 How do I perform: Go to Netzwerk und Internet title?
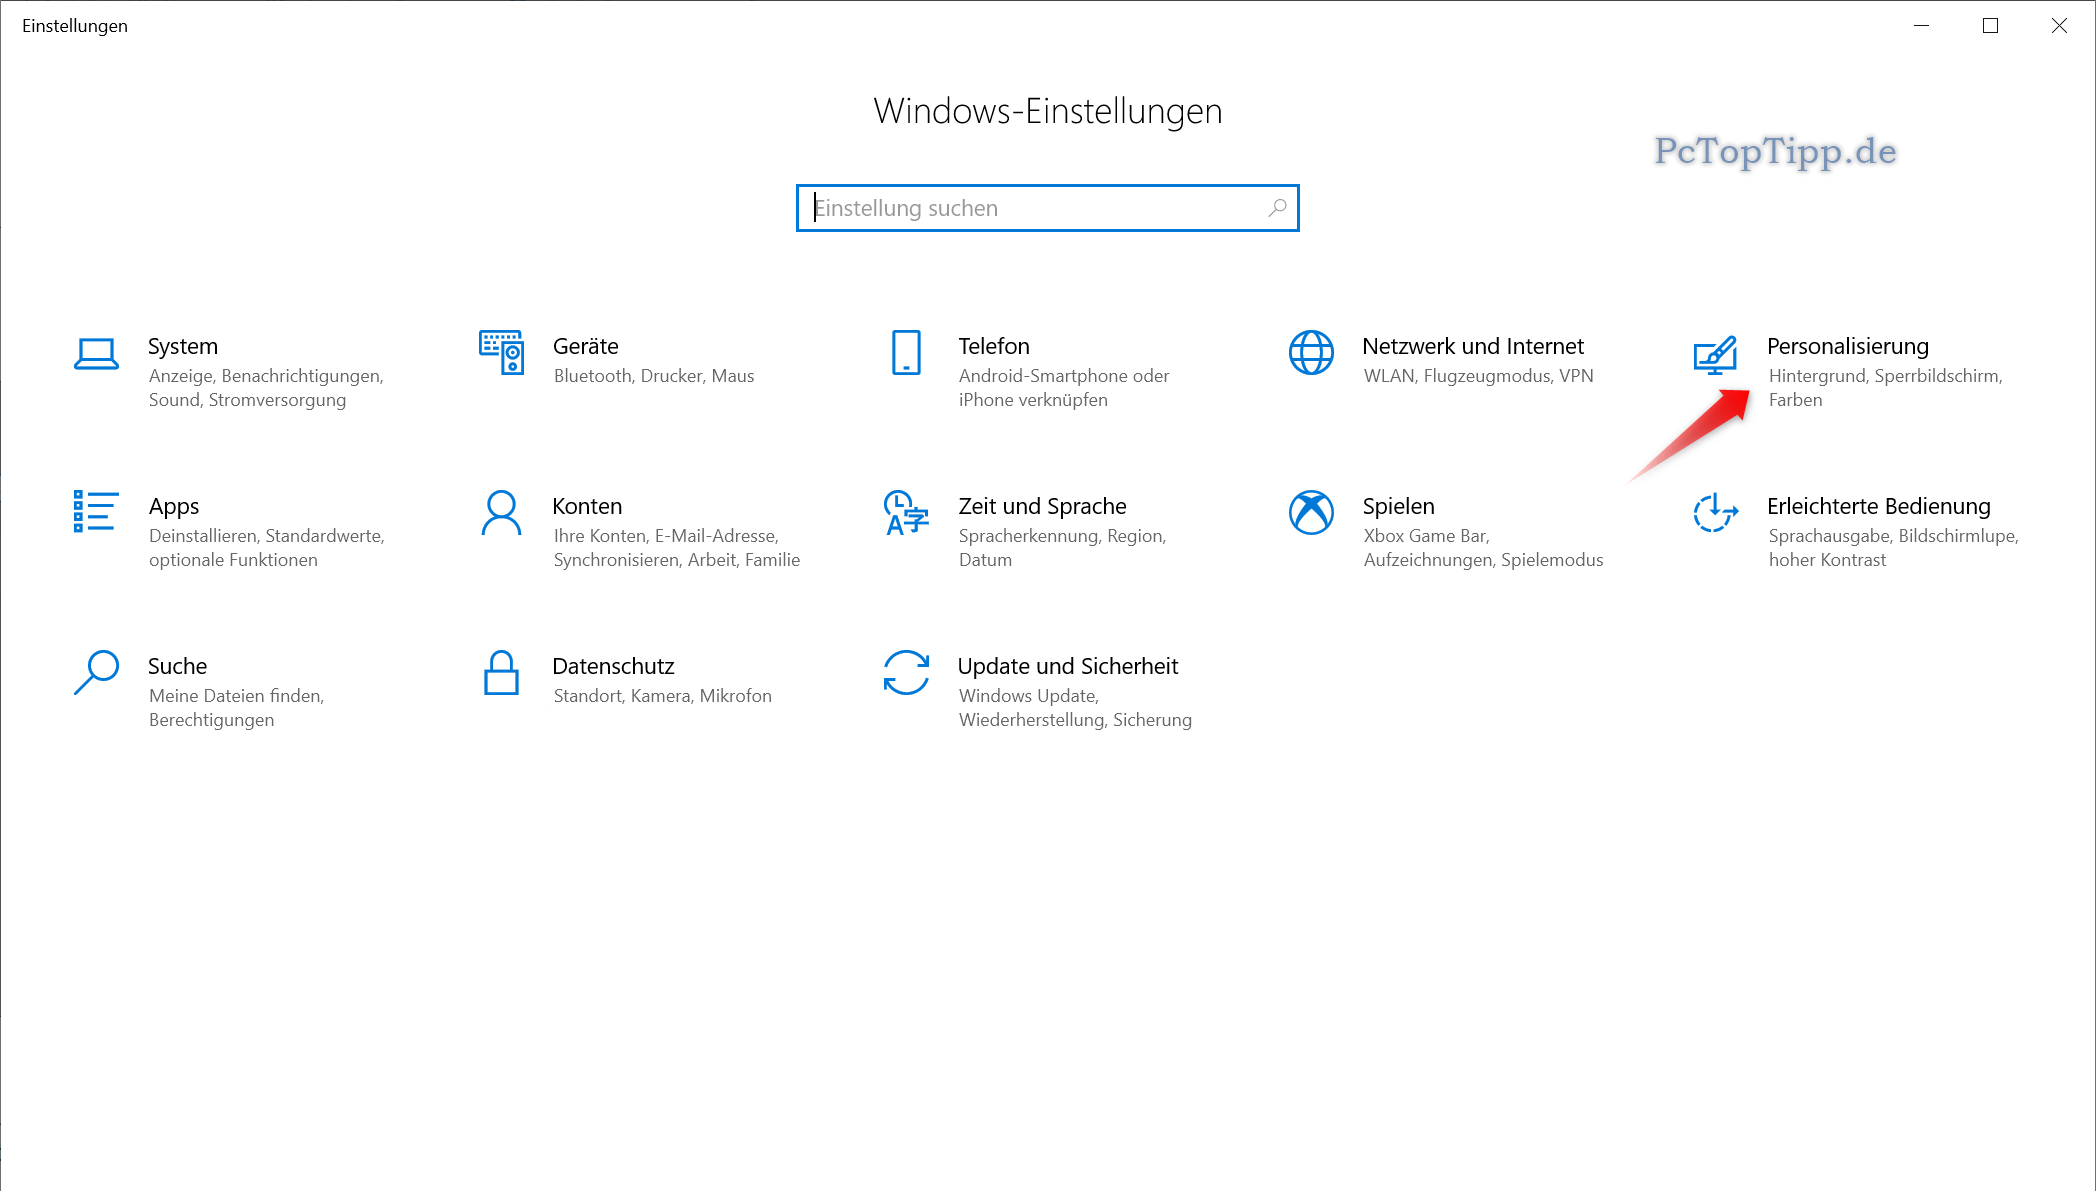coord(1473,346)
